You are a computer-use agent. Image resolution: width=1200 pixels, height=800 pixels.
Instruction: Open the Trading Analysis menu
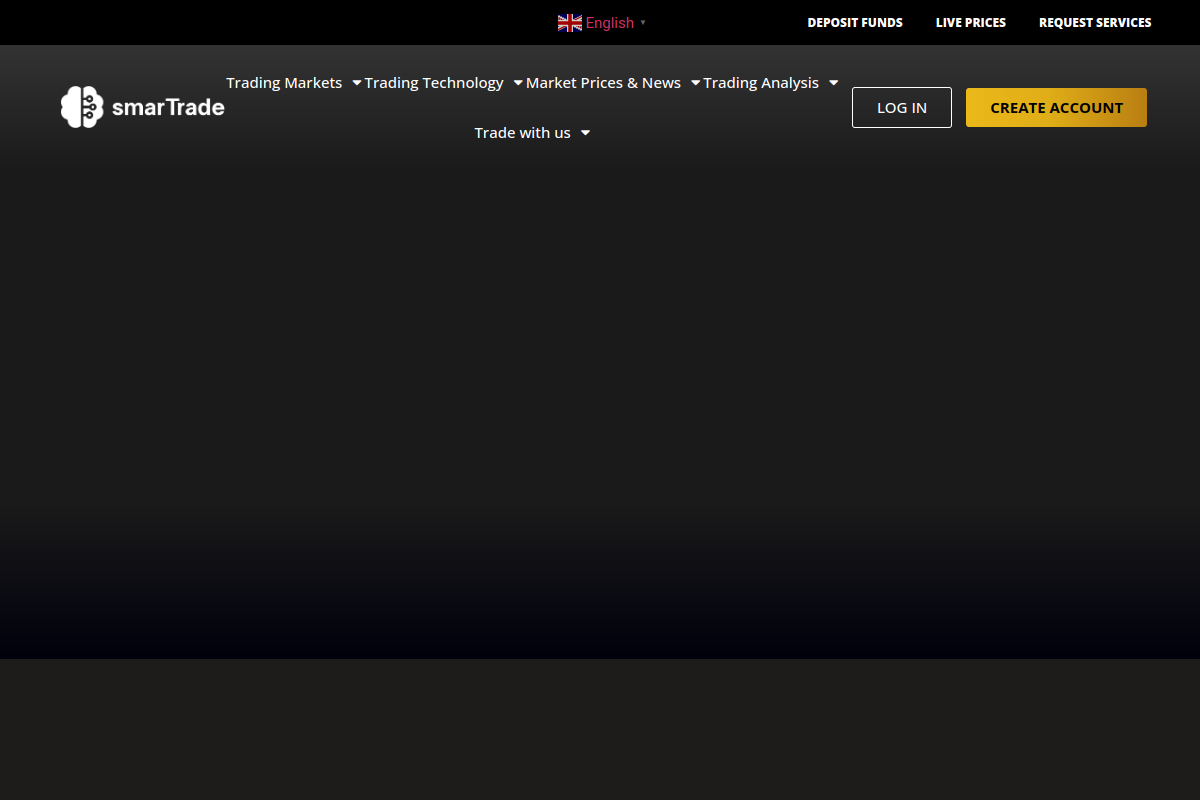point(761,83)
